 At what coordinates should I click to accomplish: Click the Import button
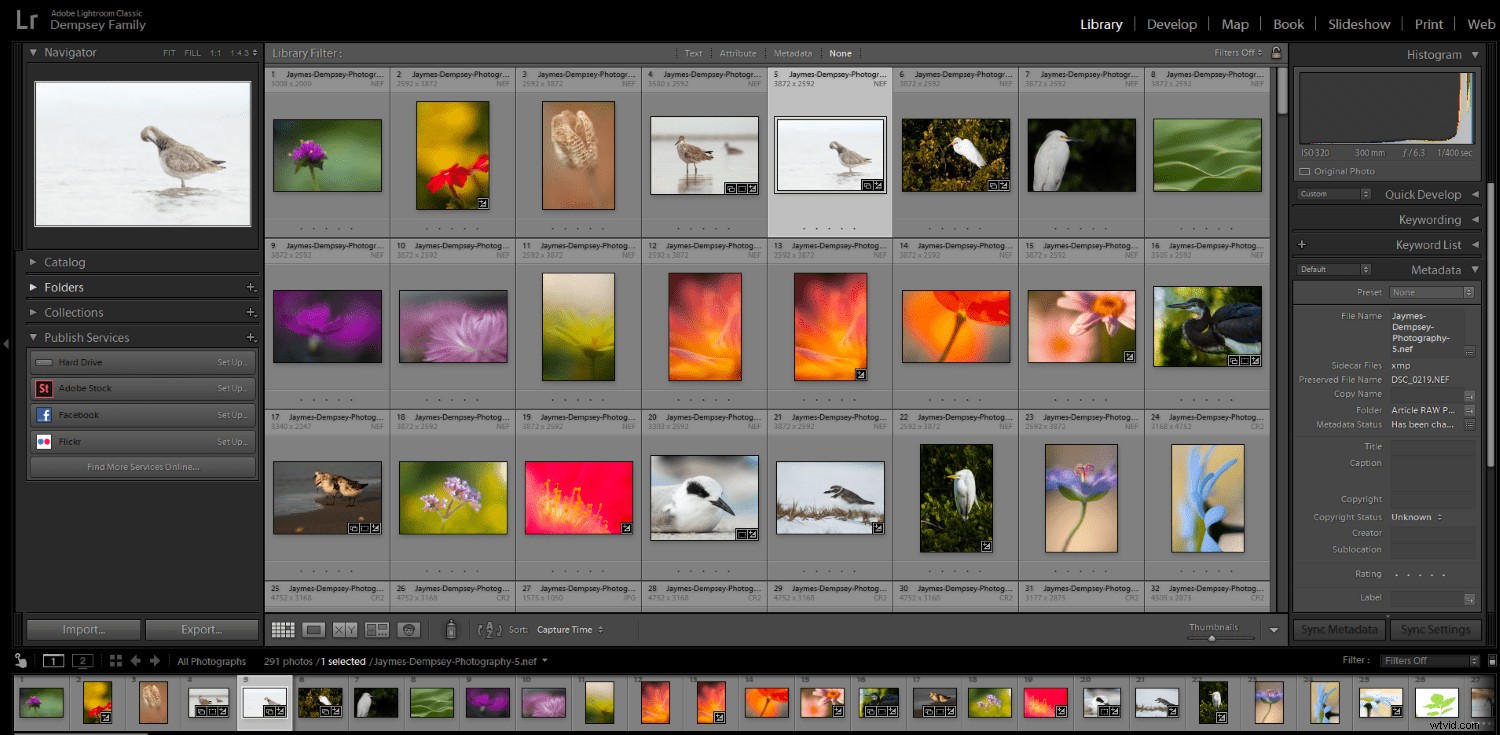[83, 629]
